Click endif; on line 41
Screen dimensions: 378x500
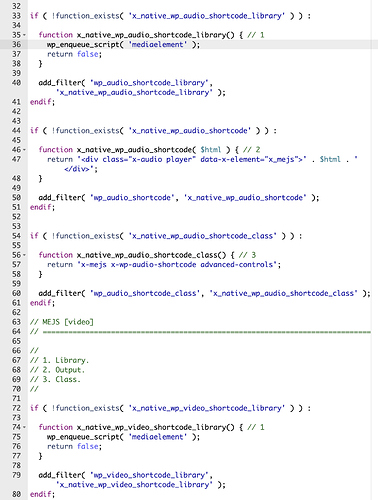click(x=42, y=102)
